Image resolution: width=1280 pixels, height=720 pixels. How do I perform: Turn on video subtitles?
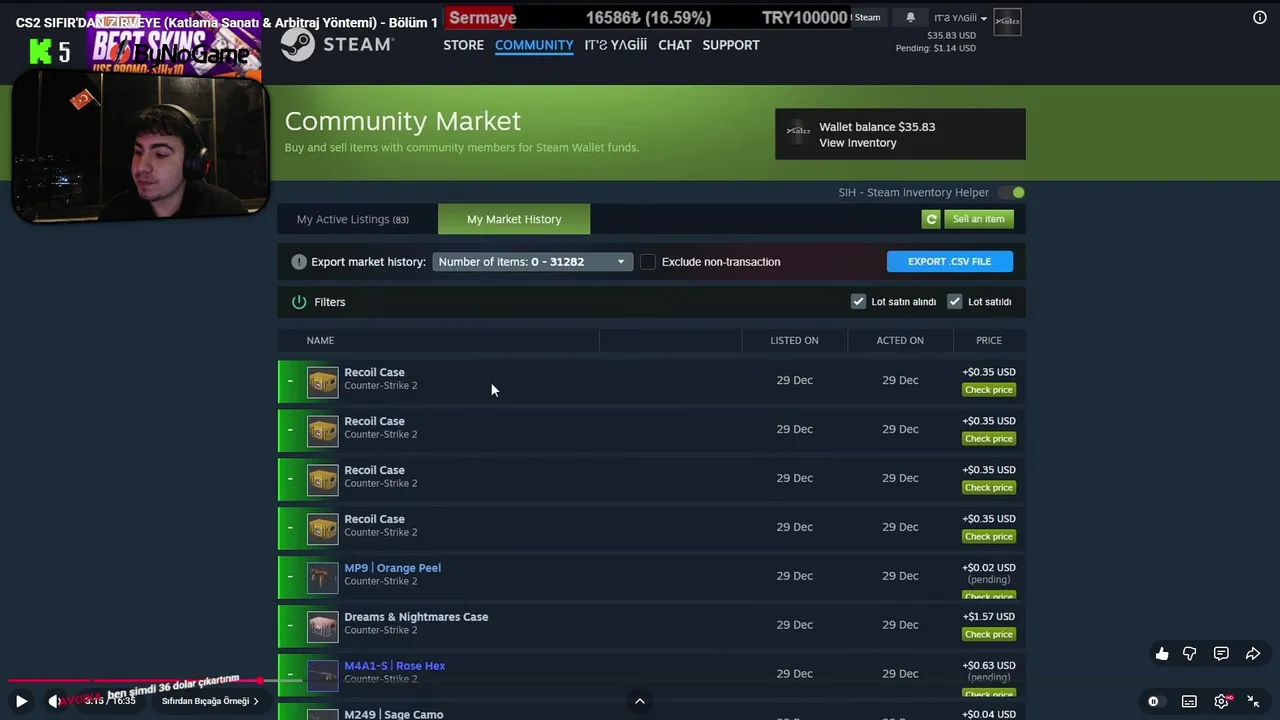(x=1189, y=701)
